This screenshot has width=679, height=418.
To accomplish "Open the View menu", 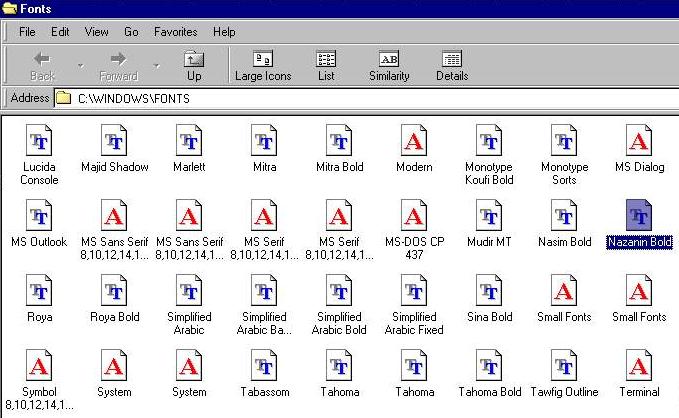I will pyautogui.click(x=96, y=32).
